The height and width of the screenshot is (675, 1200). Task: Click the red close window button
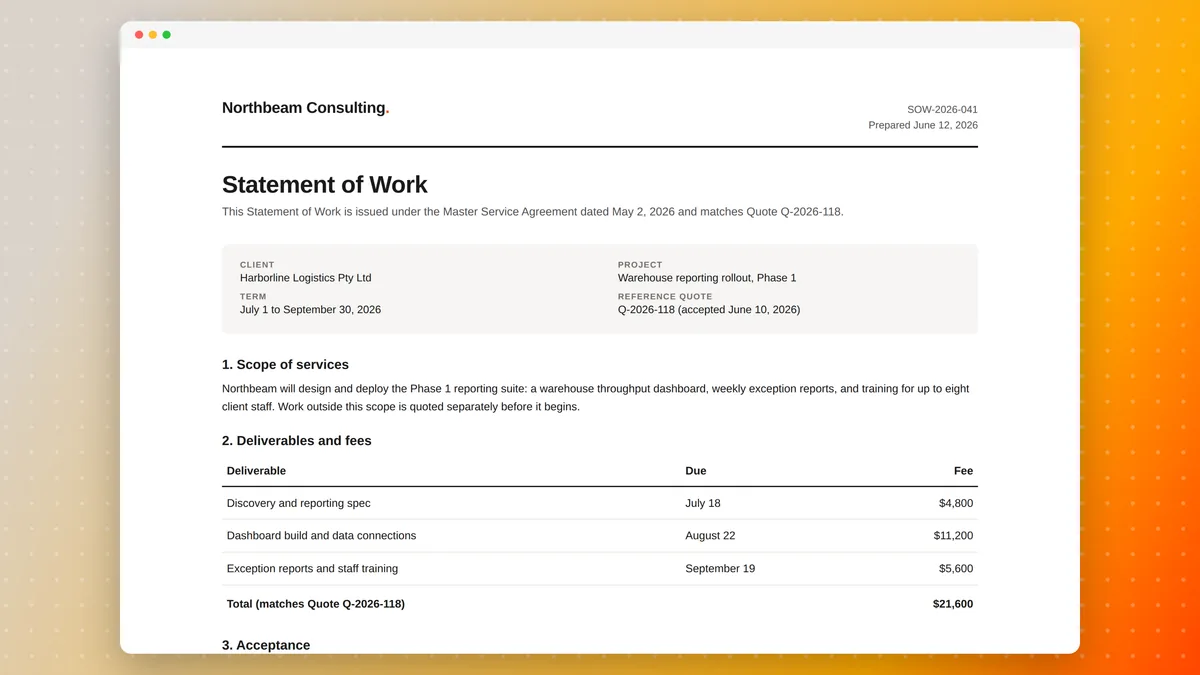[139, 35]
